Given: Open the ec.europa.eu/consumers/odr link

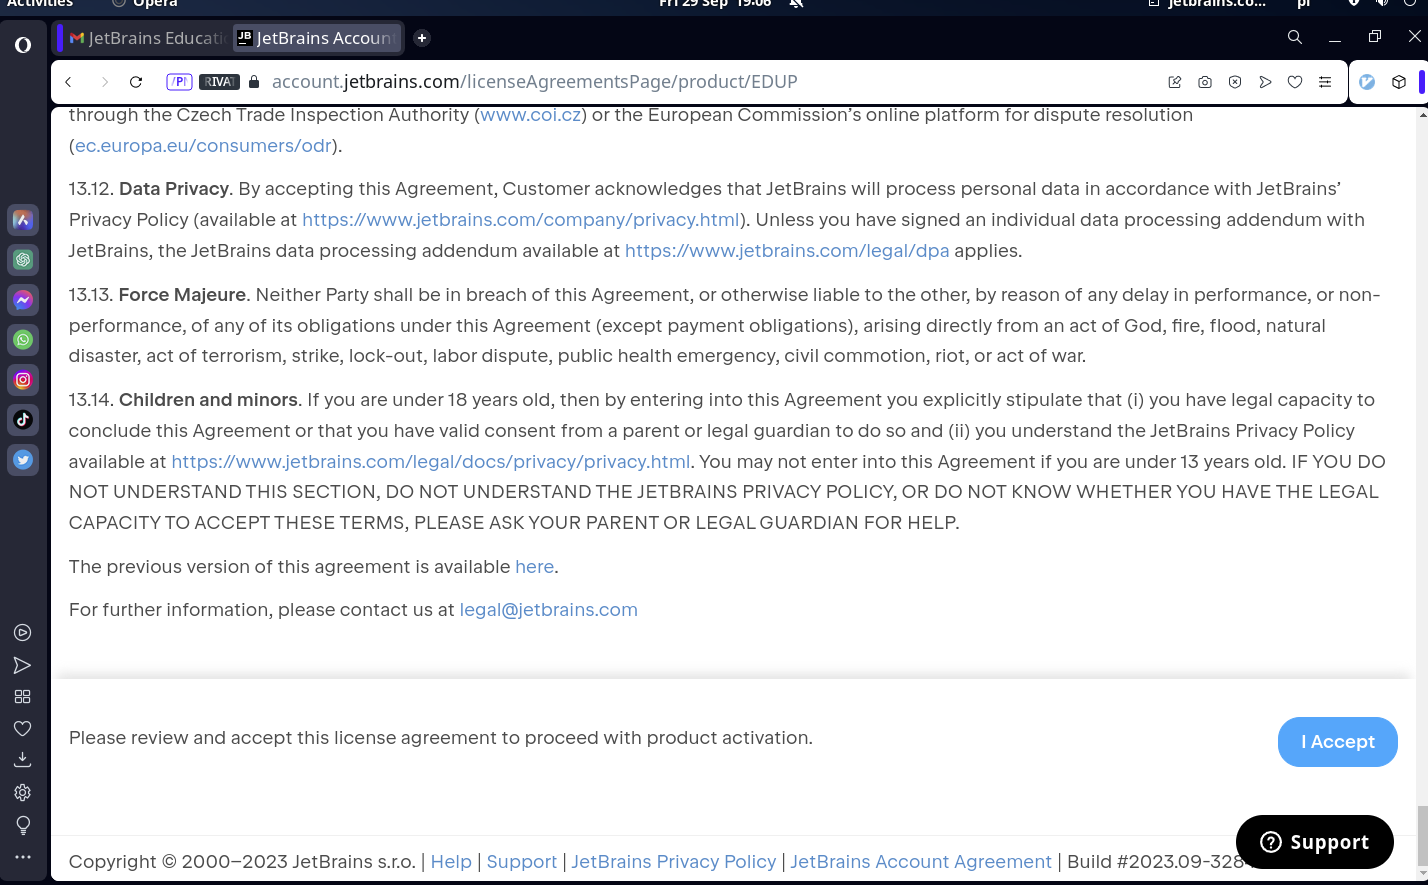Looking at the screenshot, I should 203,146.
